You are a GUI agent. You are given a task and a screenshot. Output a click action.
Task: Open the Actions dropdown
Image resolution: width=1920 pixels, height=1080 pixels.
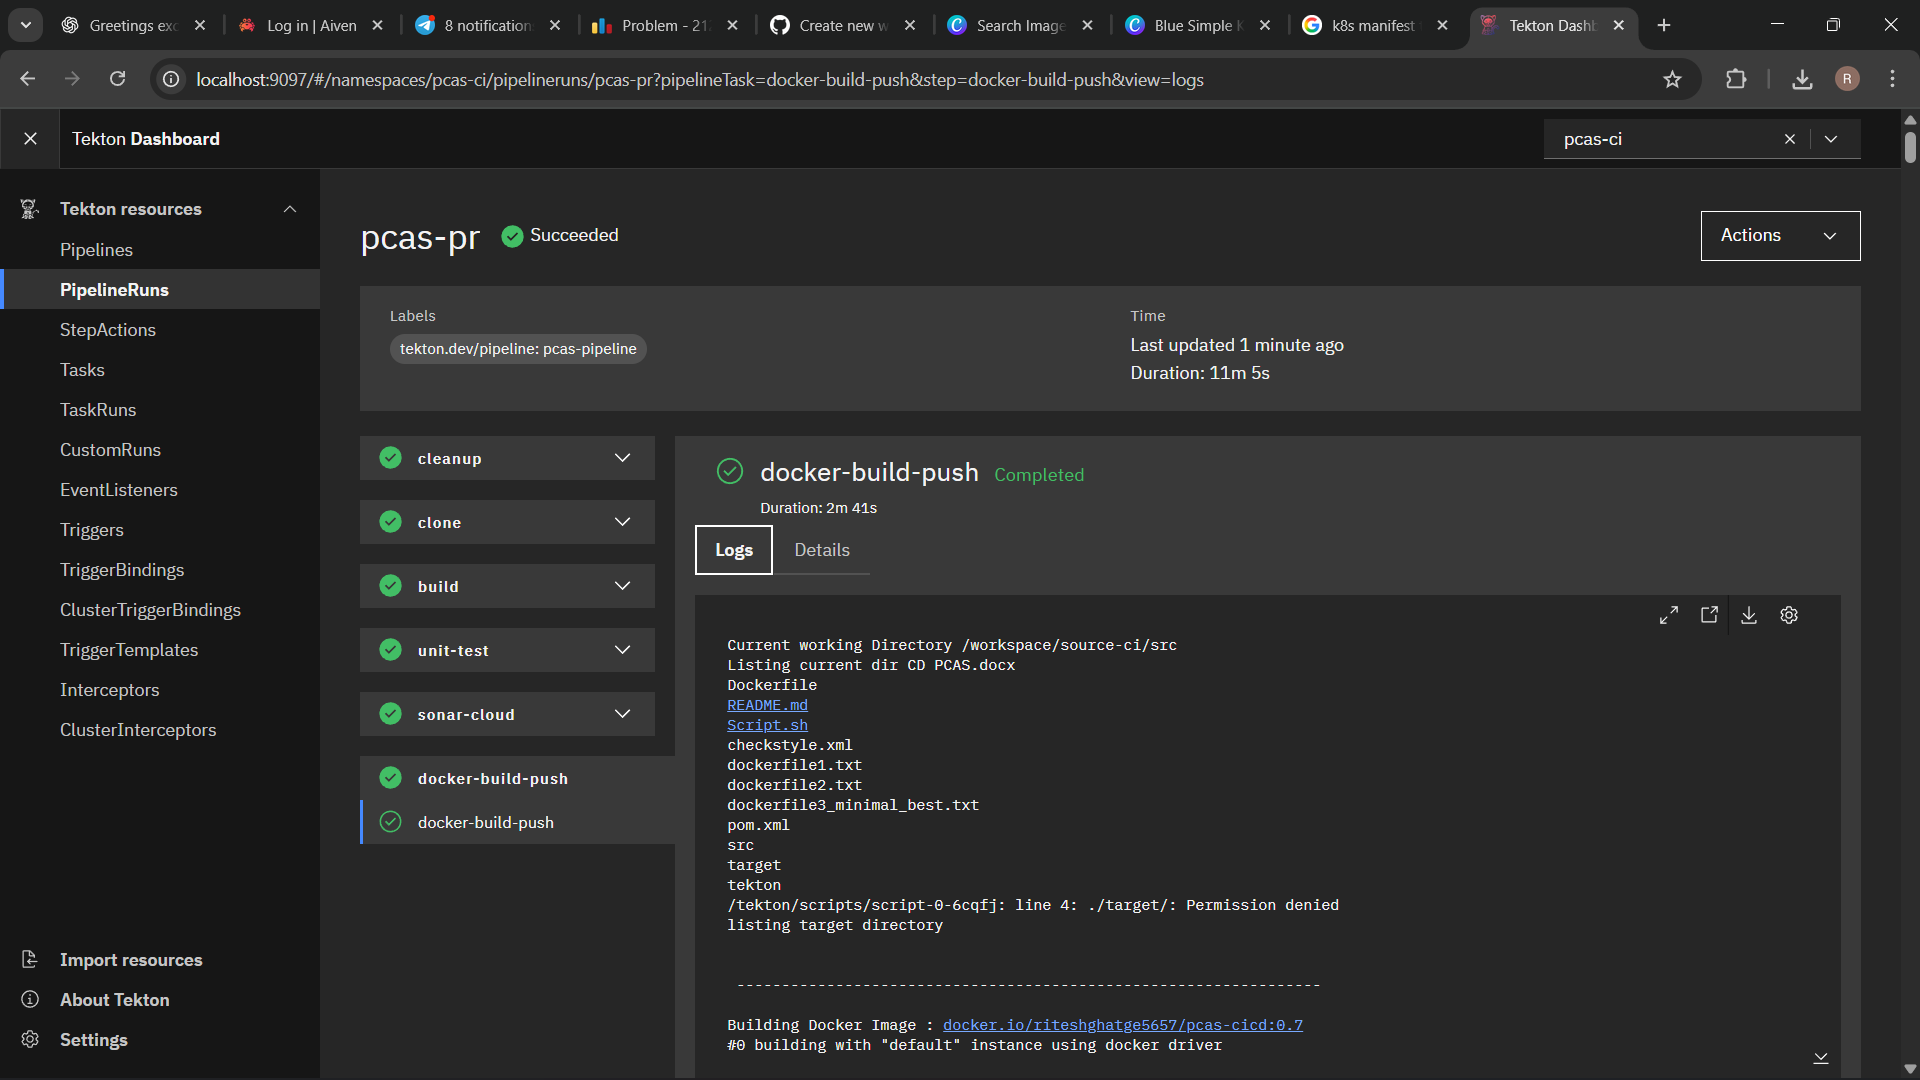coord(1780,236)
